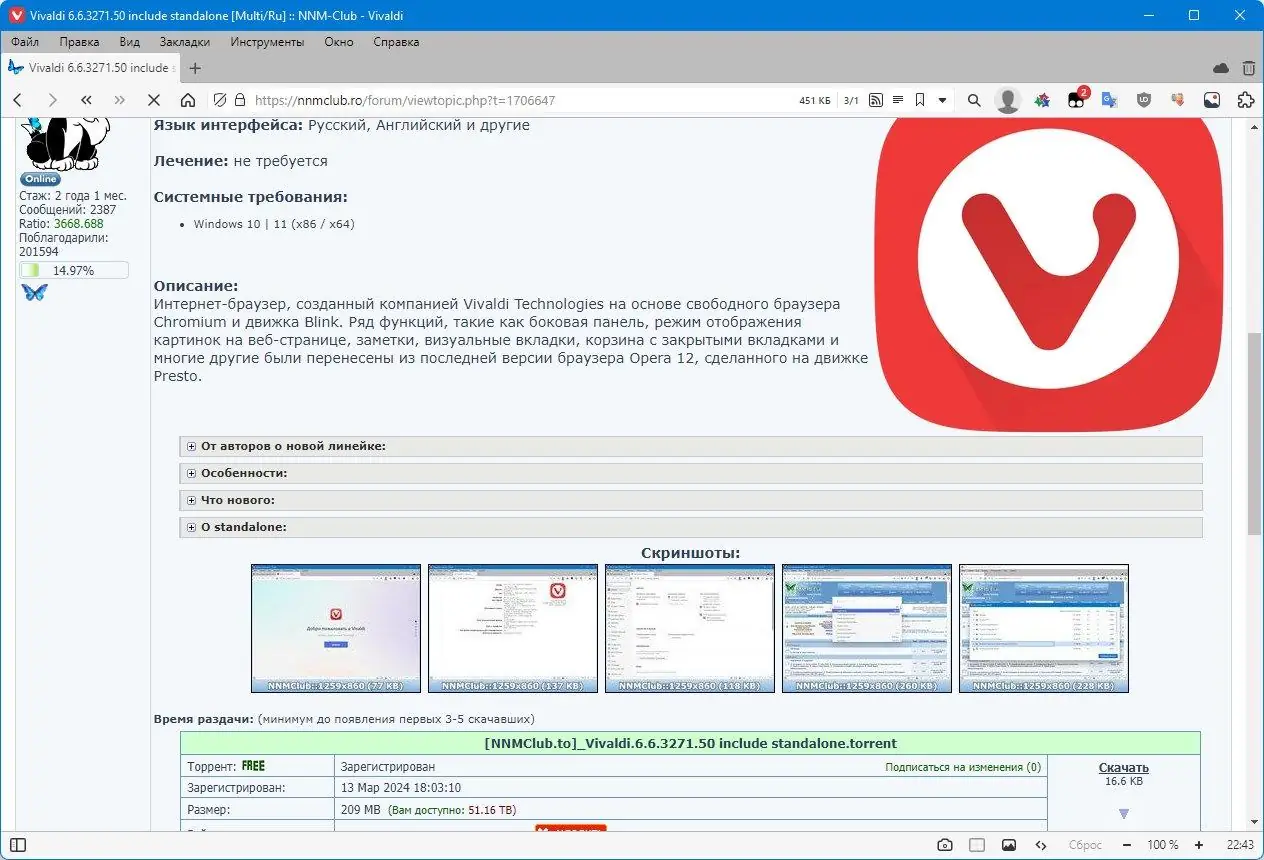Click the padlock site info icon
The image size is (1264, 860).
(239, 100)
